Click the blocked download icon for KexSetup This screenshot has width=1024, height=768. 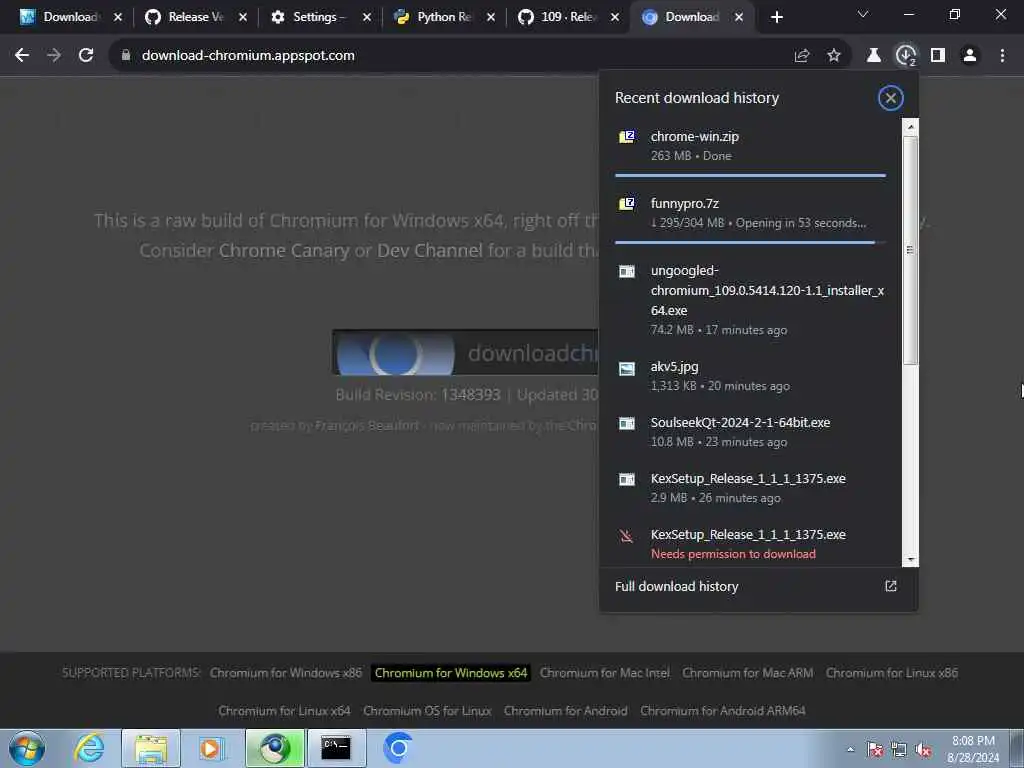point(626,536)
